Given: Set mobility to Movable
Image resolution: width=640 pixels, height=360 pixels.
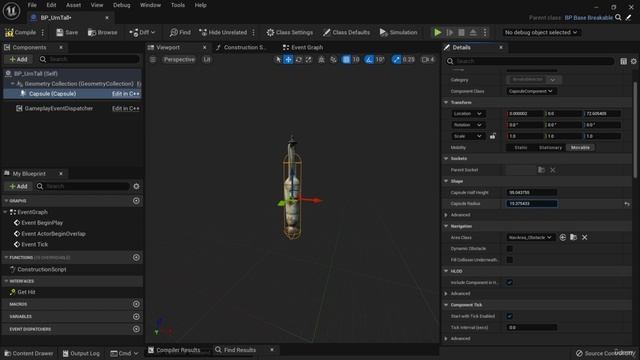Looking at the screenshot, I should (x=580, y=147).
